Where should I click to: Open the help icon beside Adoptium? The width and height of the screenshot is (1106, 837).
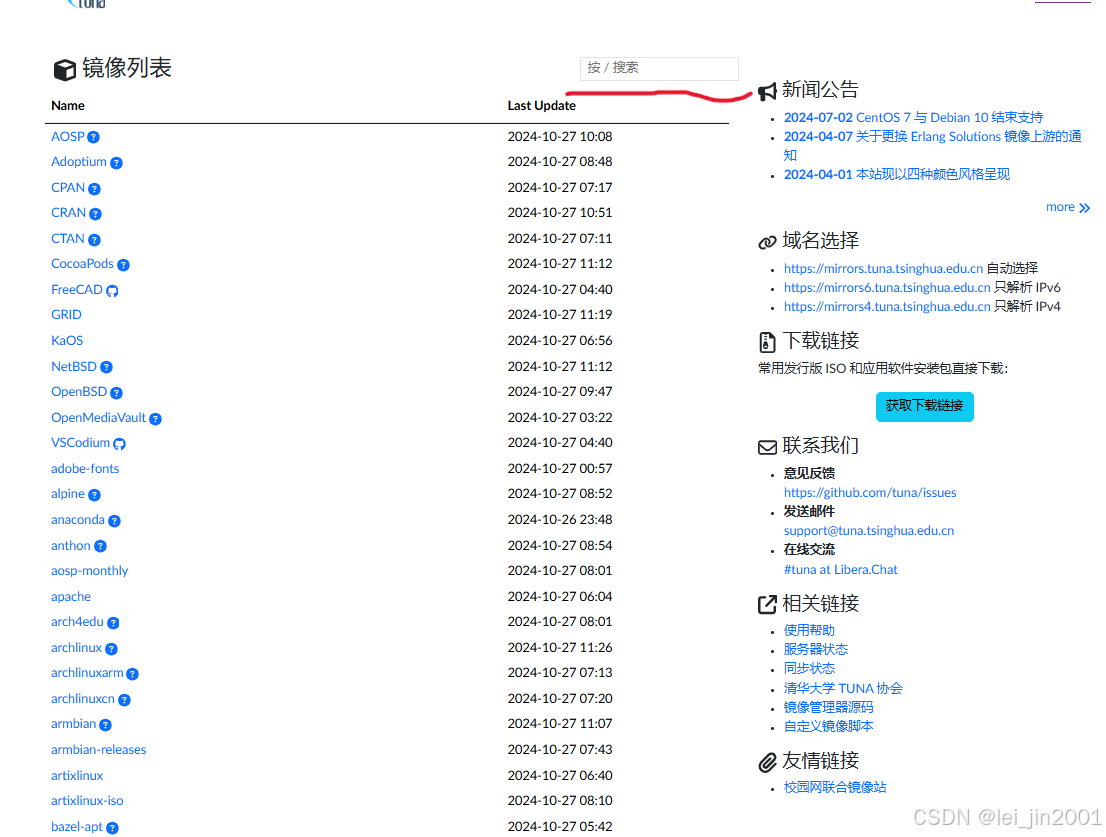pos(116,163)
